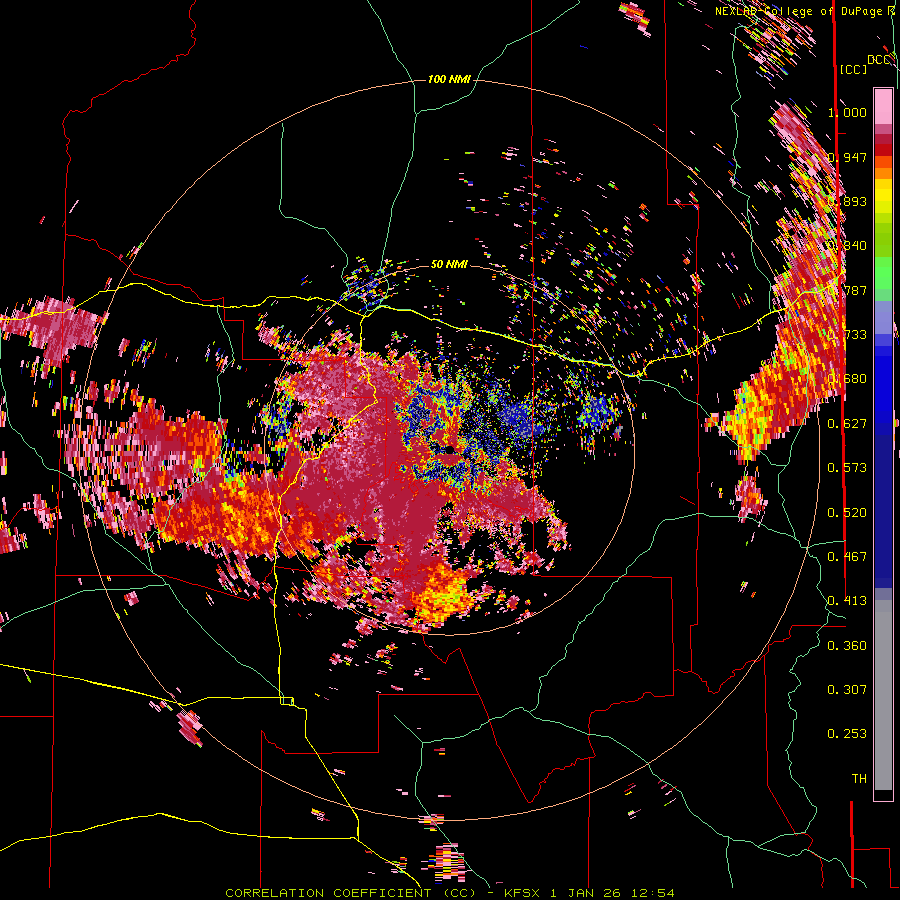Pick the bright green color scale segment
Viewport: 900px width, 900px height.
pos(883,273)
